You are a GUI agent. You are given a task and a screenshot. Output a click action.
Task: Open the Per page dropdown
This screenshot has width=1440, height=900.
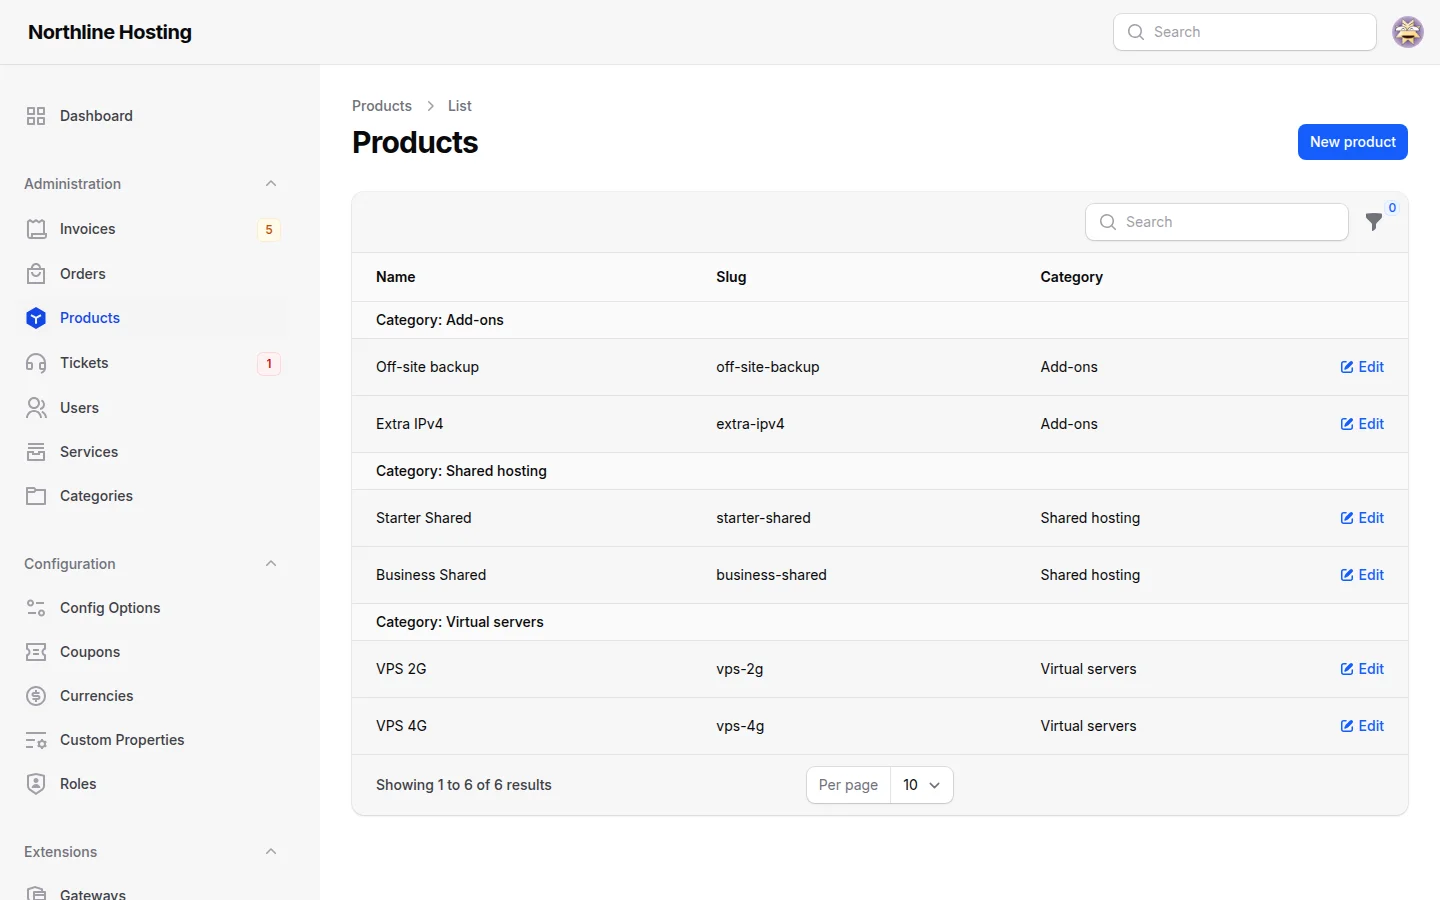click(x=921, y=785)
